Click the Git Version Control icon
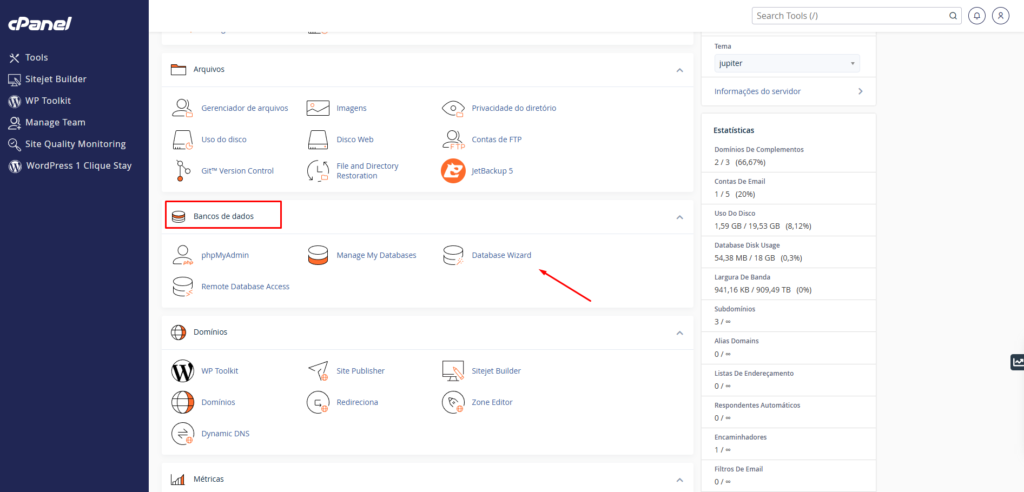The width and height of the screenshot is (1024, 492). 183,171
